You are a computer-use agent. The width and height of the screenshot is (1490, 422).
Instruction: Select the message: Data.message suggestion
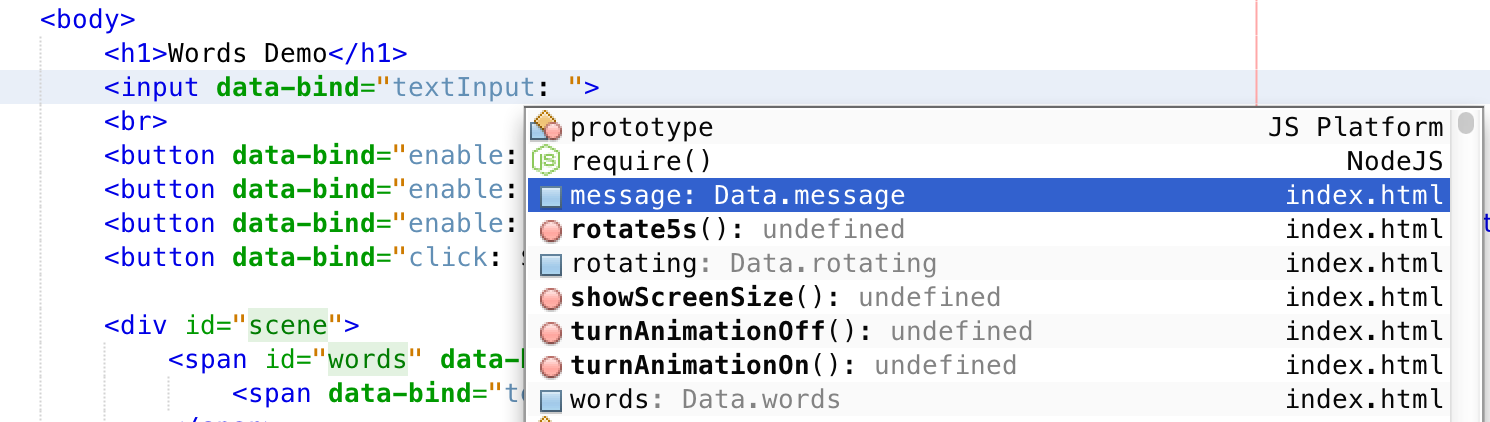(737, 196)
